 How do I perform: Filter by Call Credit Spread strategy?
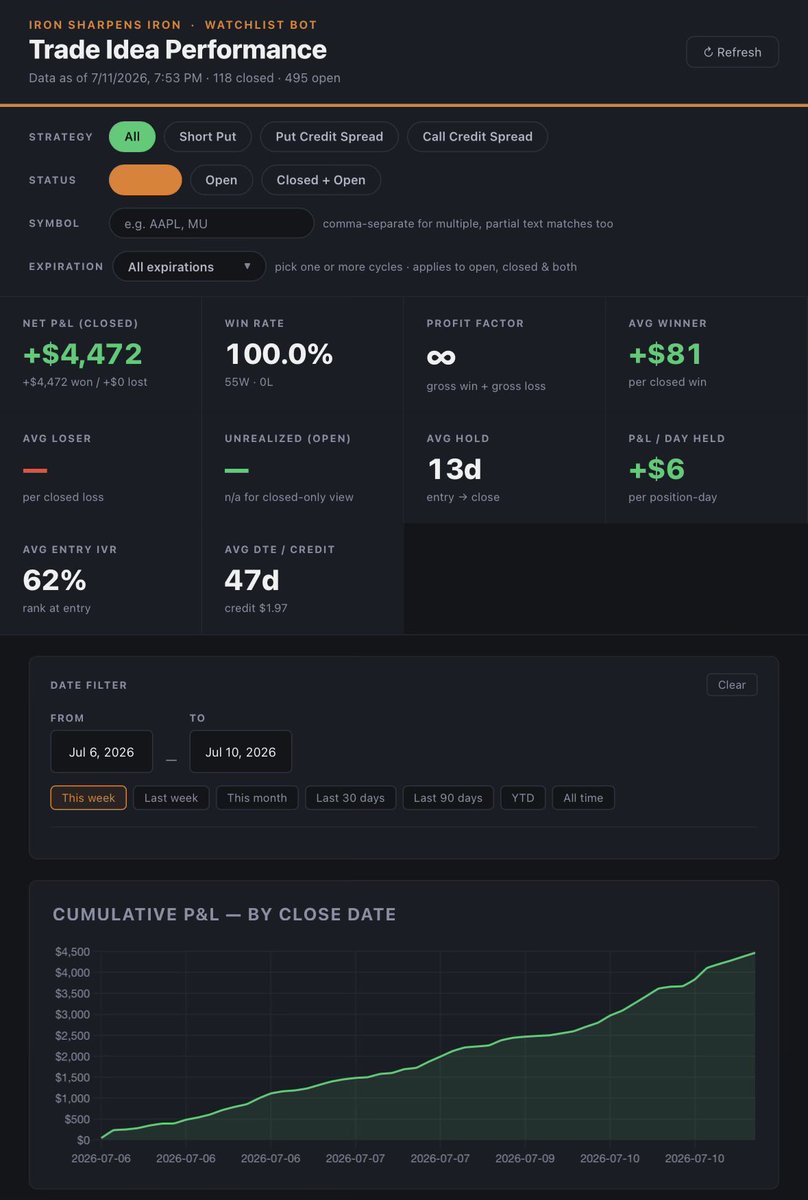pyautogui.click(x=477, y=136)
